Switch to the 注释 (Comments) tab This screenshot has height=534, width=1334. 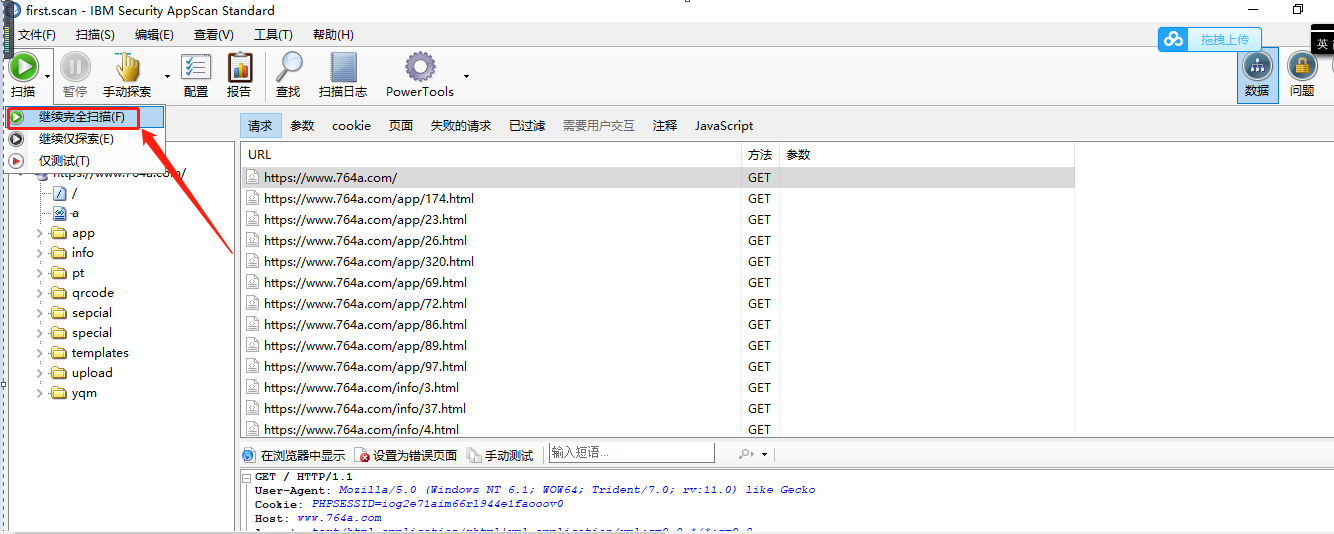click(x=665, y=126)
